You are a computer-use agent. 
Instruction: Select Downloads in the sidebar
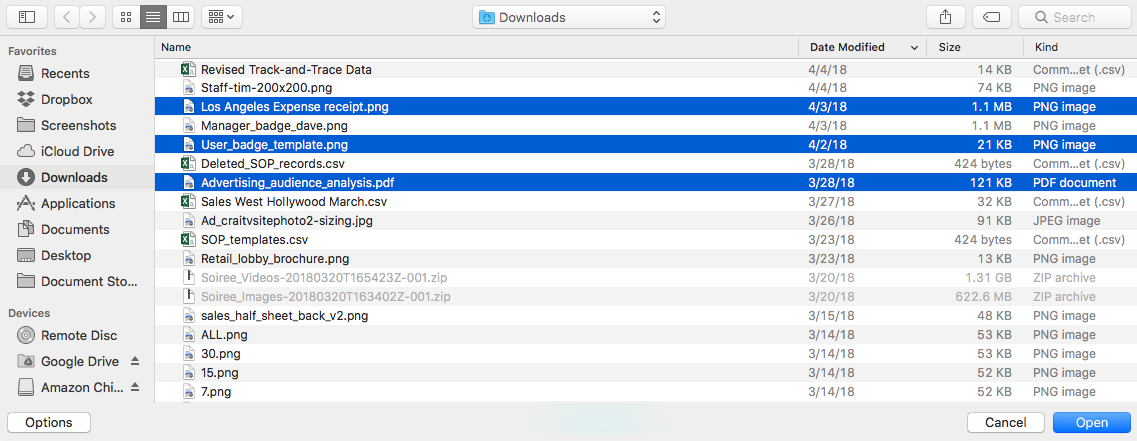77,177
